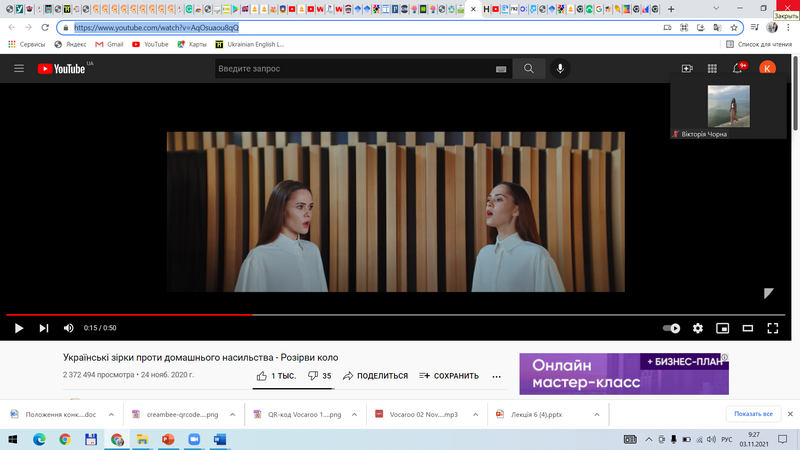
Task: Close the active browser tab
Action: pos(473,9)
